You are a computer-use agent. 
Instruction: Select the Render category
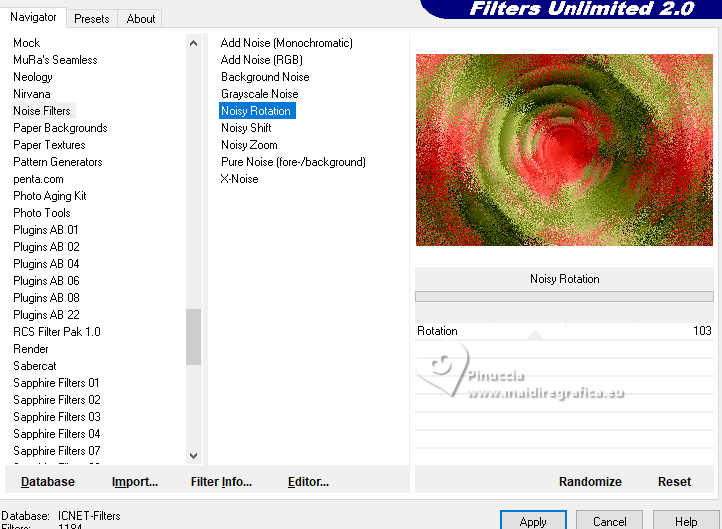click(x=31, y=349)
